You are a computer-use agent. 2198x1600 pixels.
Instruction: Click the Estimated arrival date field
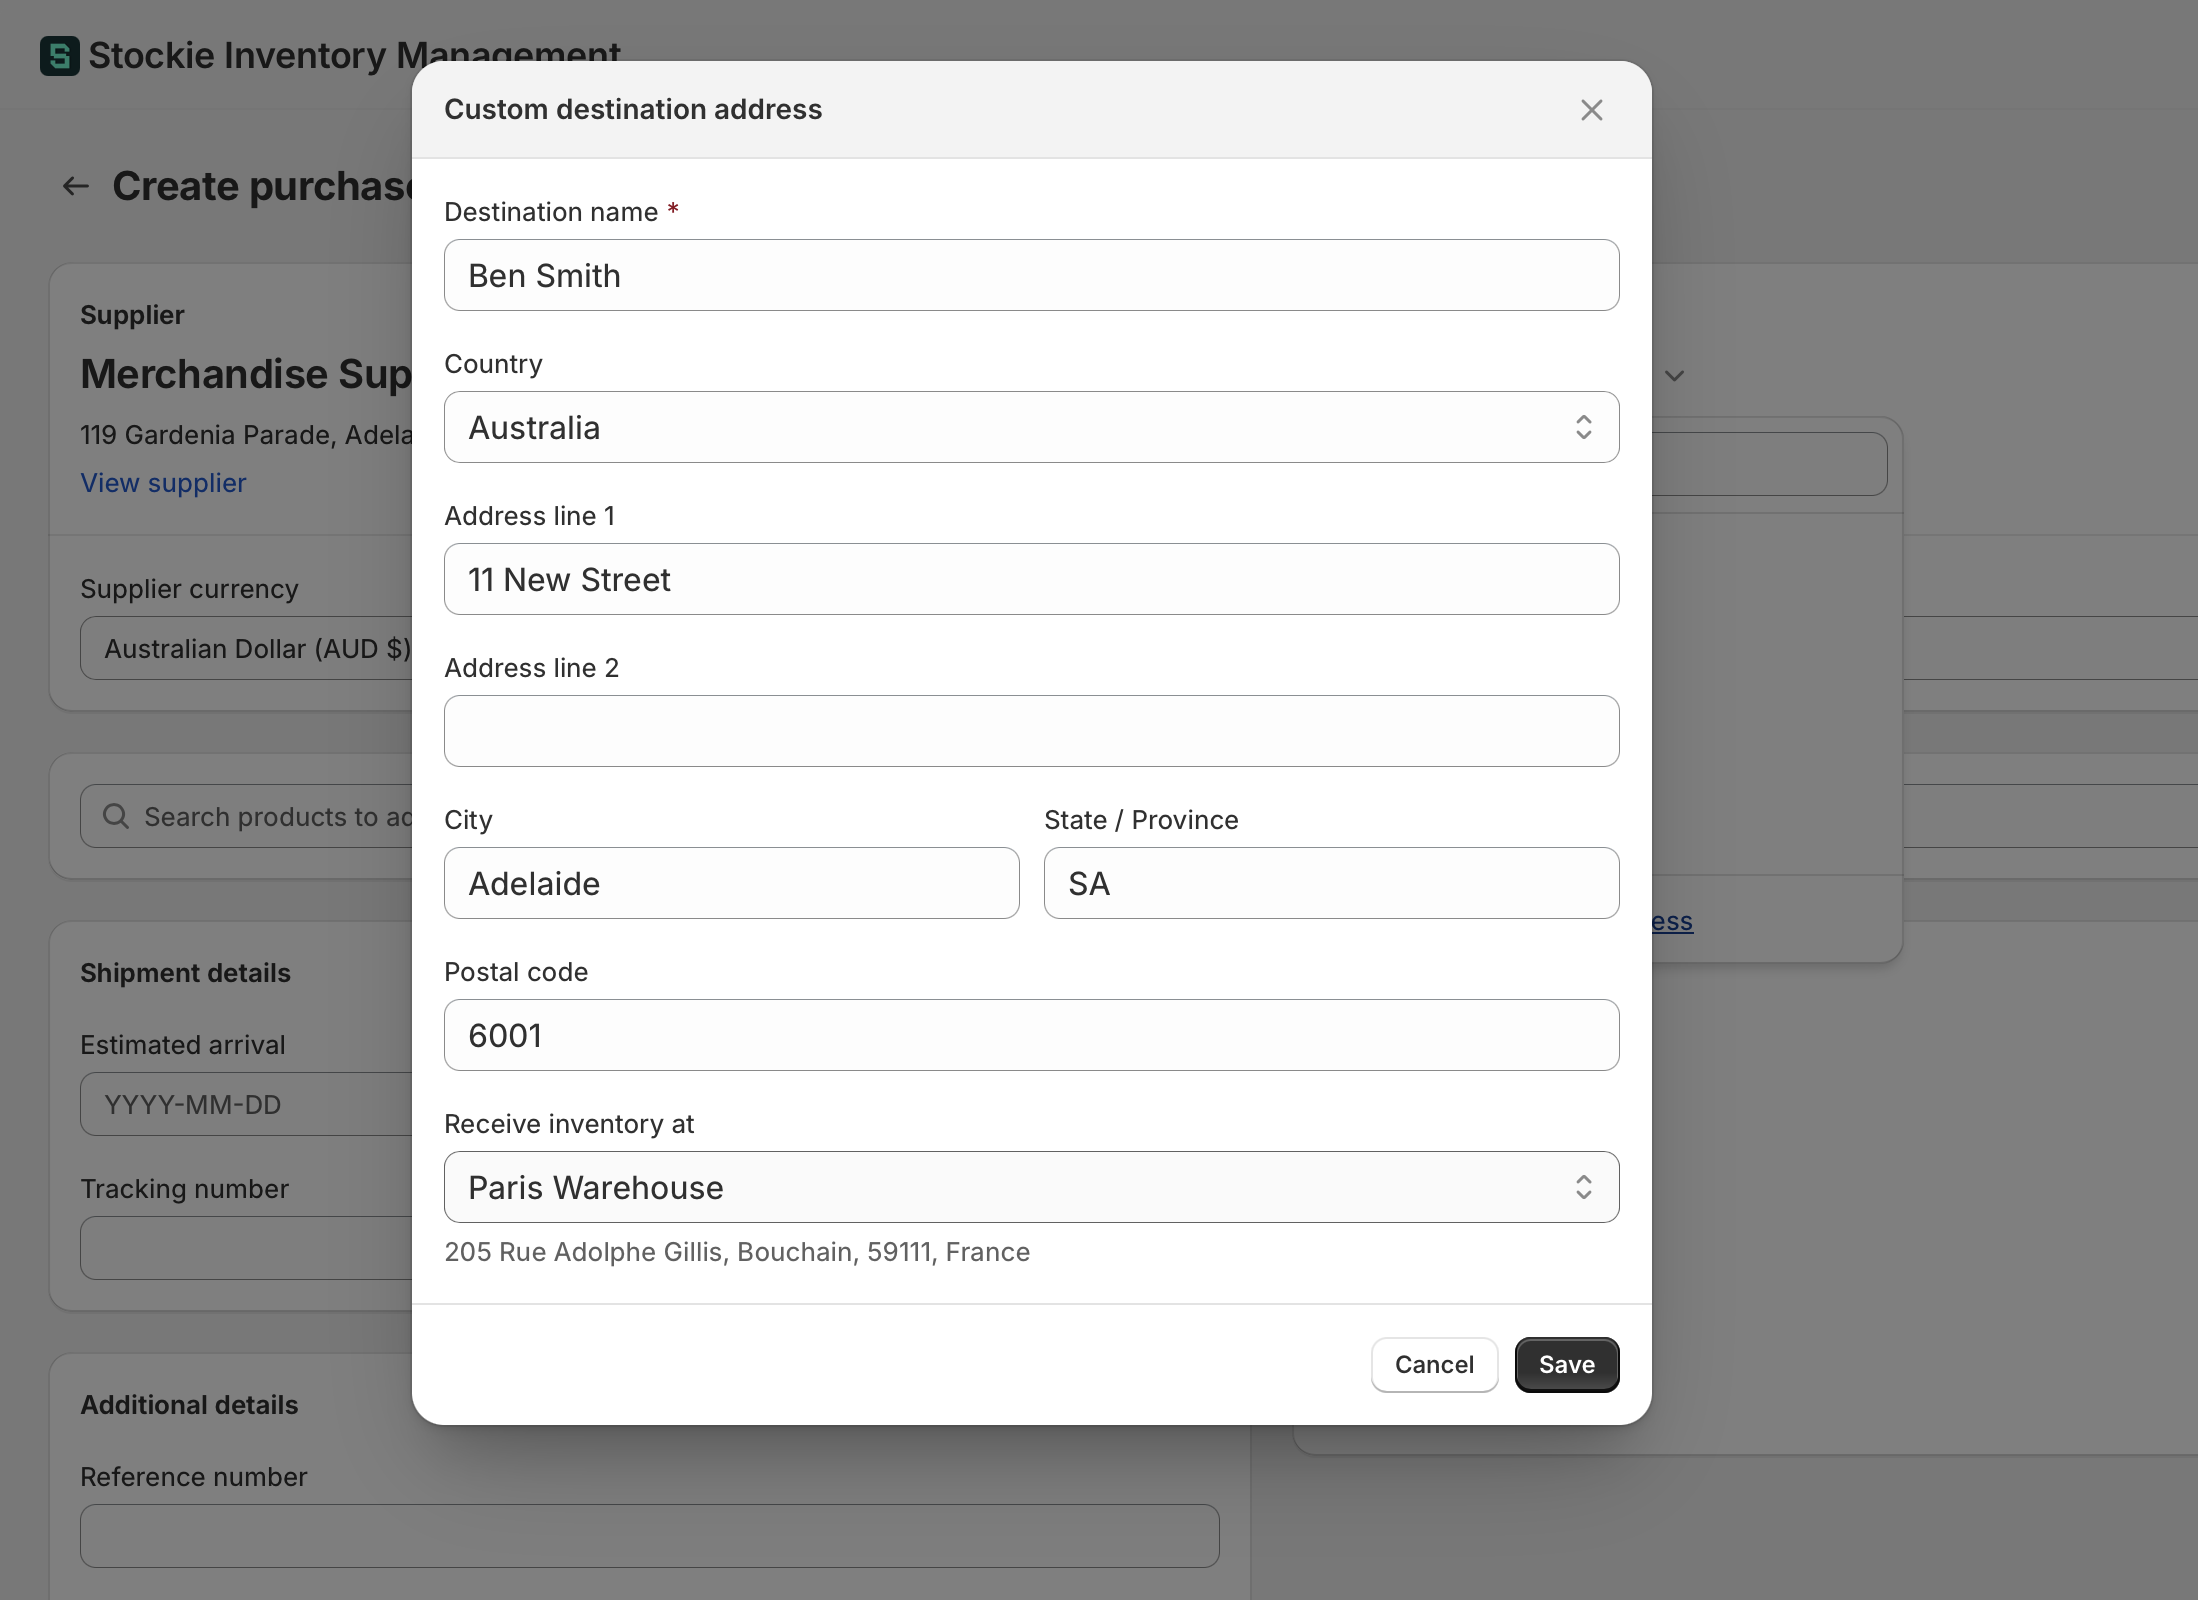pos(247,1104)
